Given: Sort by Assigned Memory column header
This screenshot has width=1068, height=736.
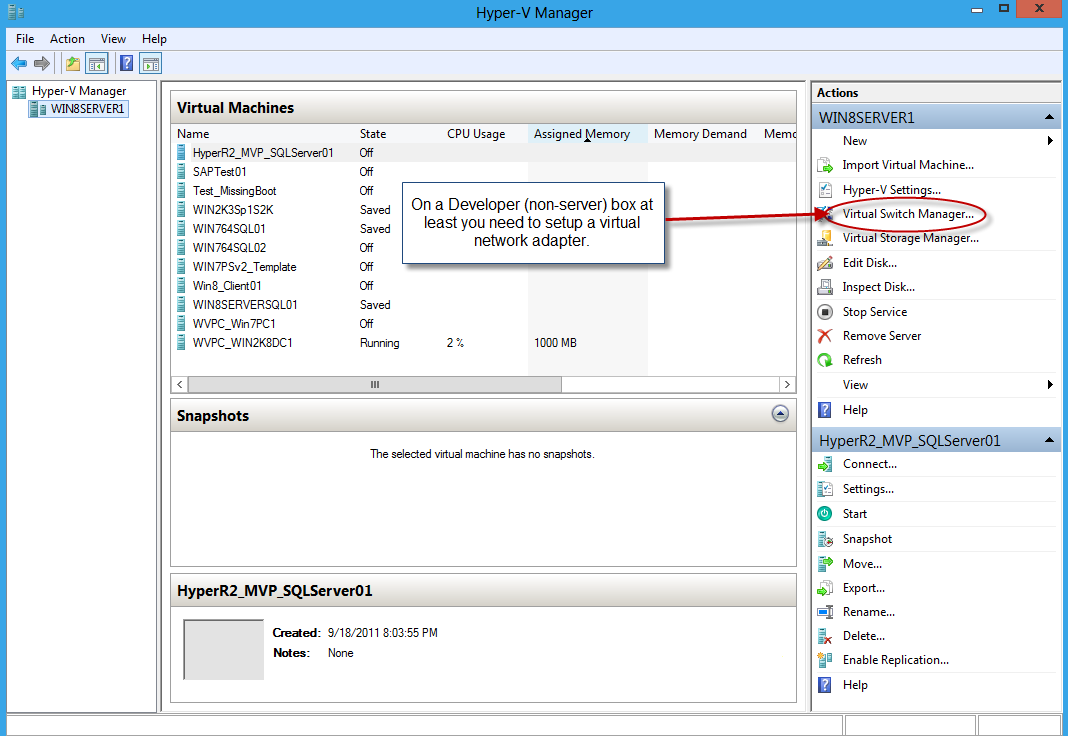Looking at the screenshot, I should click(x=582, y=134).
